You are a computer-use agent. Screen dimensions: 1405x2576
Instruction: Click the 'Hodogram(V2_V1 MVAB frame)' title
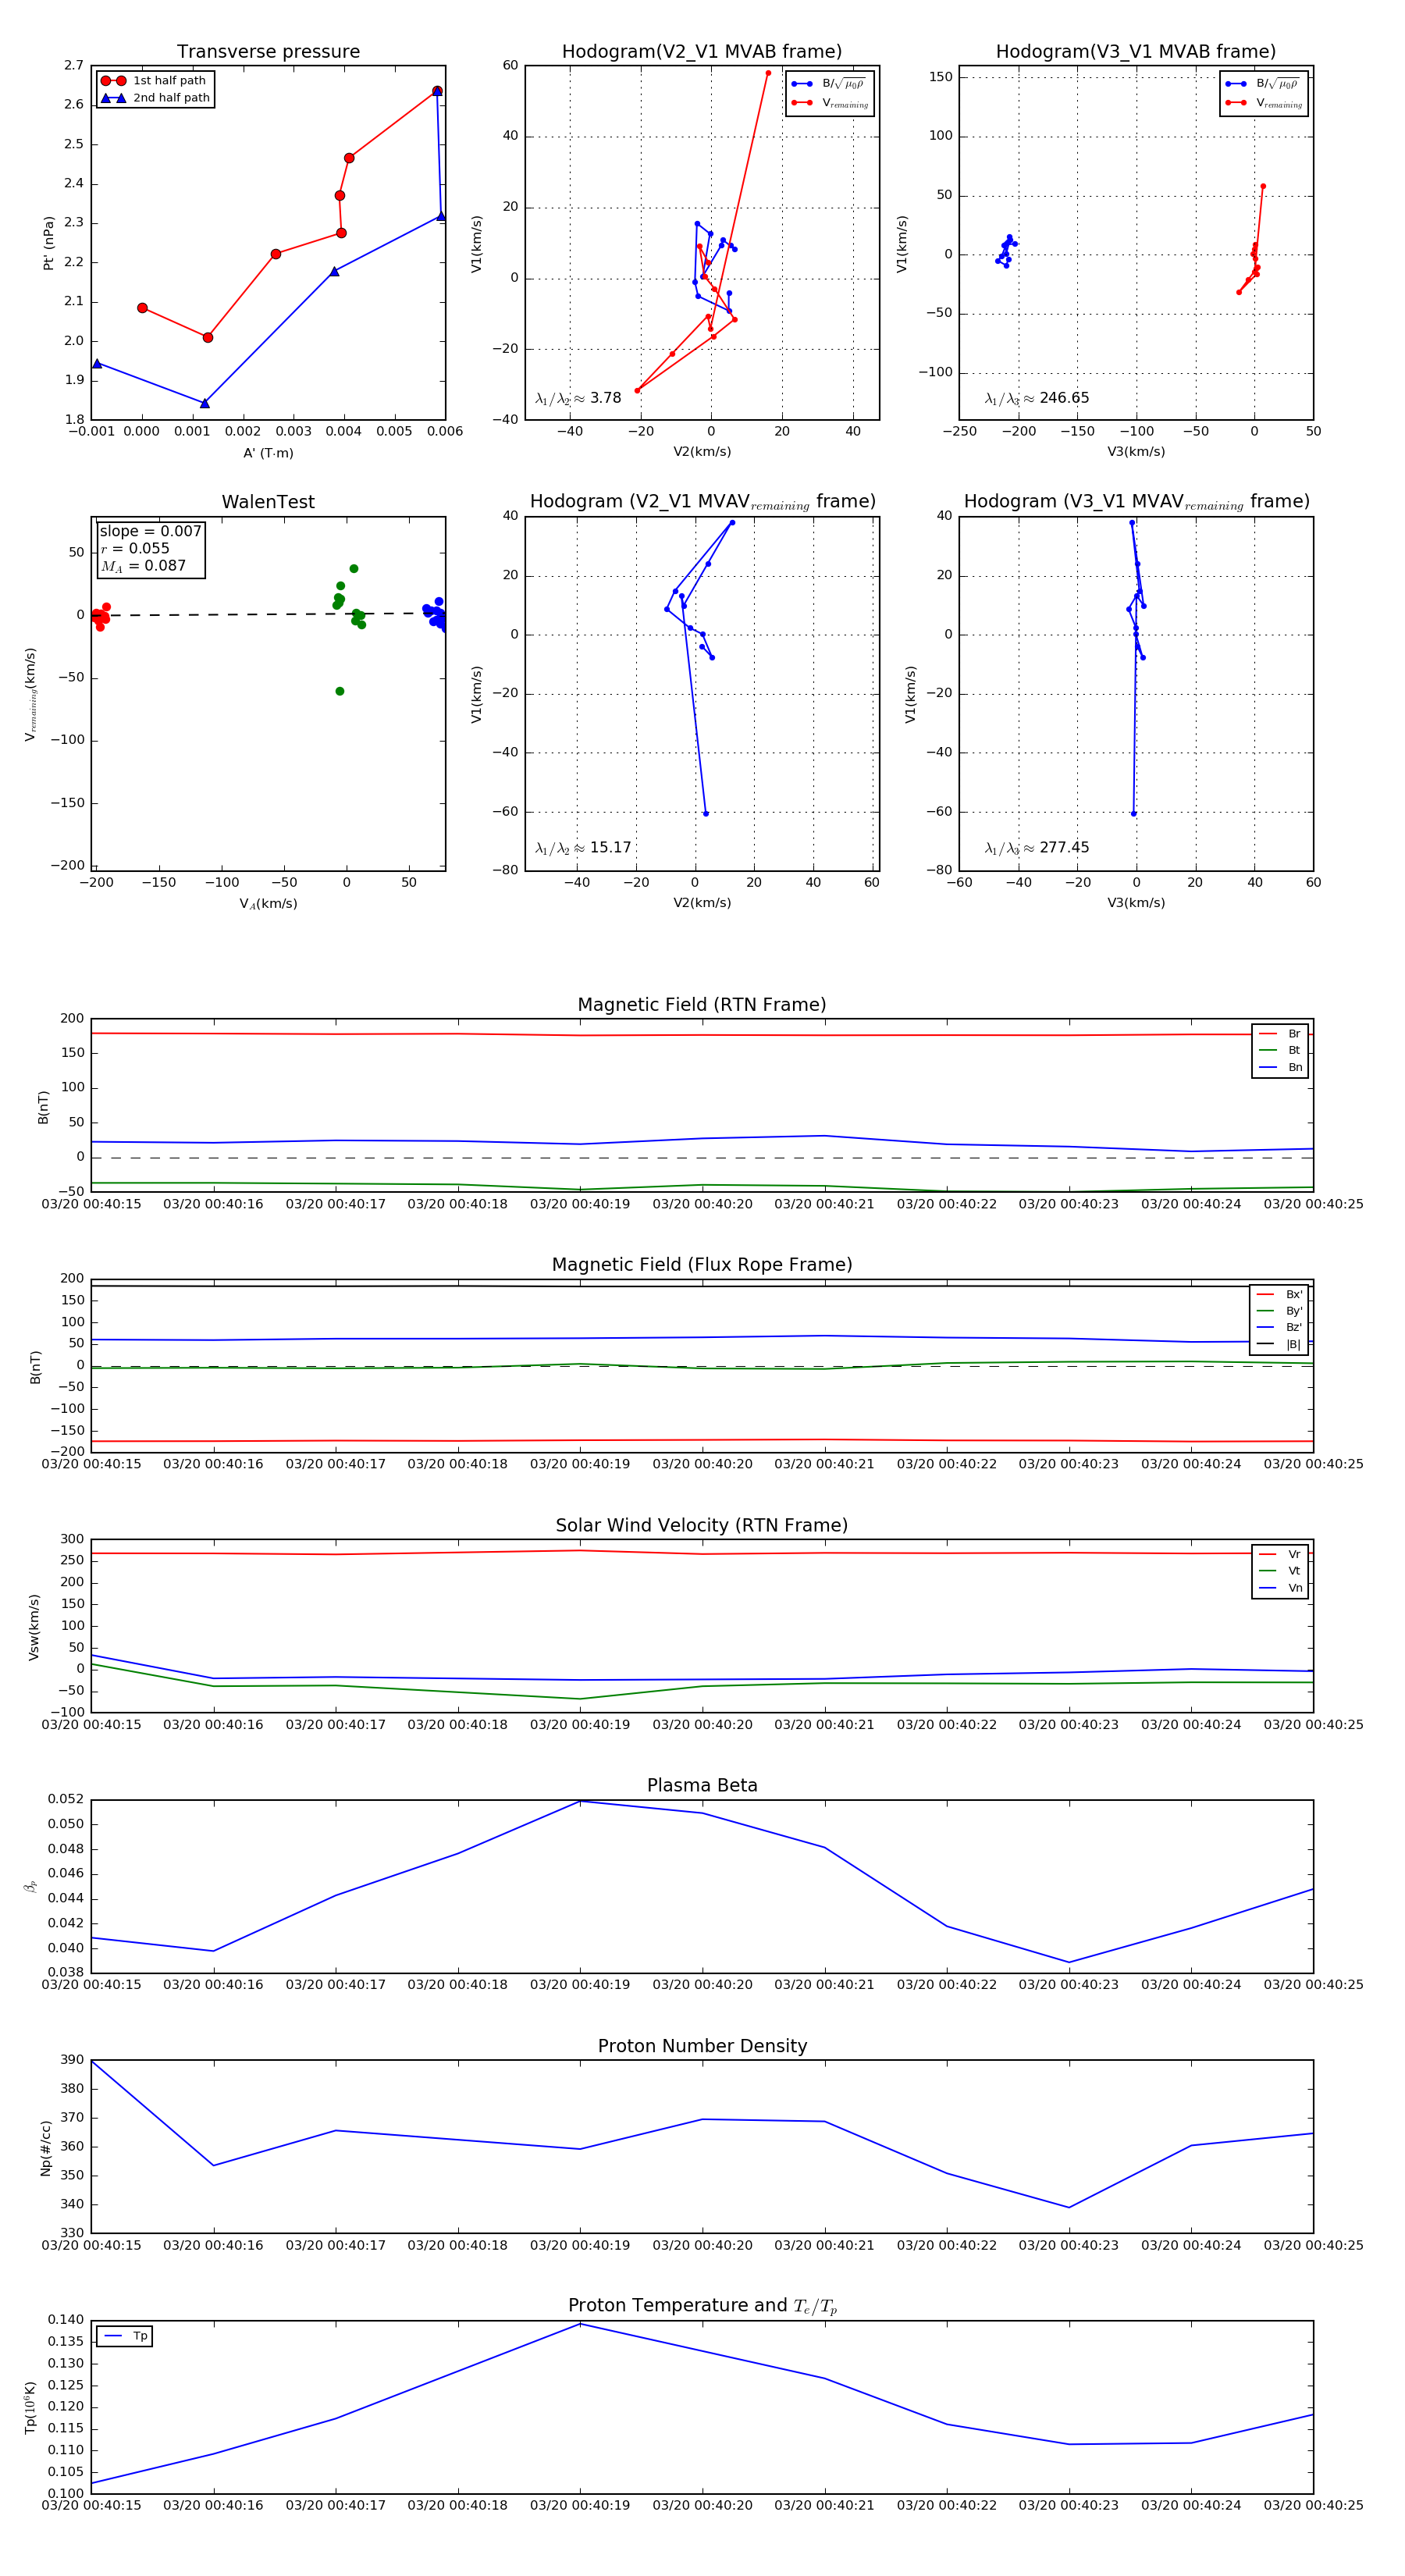tap(702, 52)
